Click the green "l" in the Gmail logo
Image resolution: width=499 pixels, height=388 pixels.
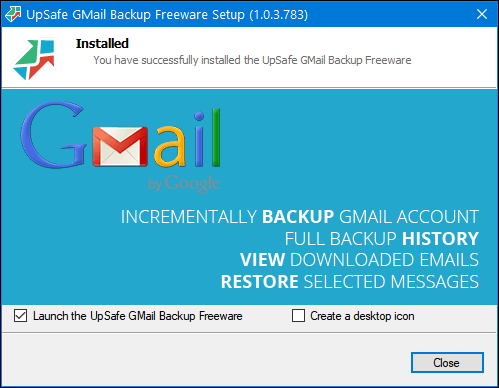[x=216, y=137]
